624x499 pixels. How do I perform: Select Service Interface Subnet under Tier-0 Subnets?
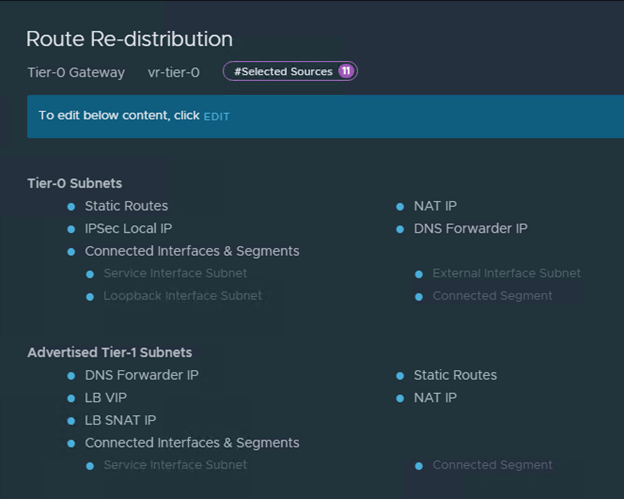click(x=175, y=273)
